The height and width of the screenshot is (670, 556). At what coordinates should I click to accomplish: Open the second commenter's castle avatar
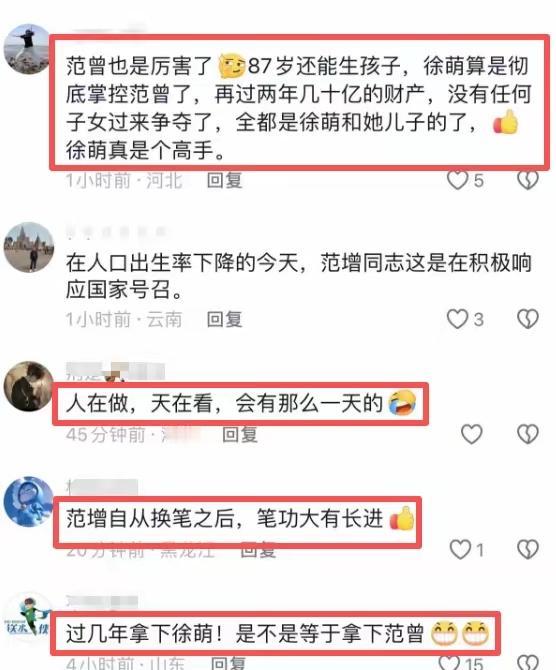click(x=29, y=247)
